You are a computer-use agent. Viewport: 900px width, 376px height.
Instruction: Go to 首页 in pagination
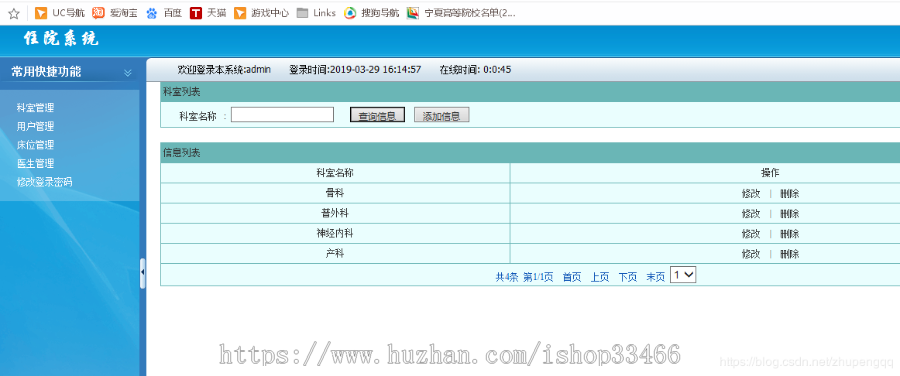pyautogui.click(x=572, y=277)
